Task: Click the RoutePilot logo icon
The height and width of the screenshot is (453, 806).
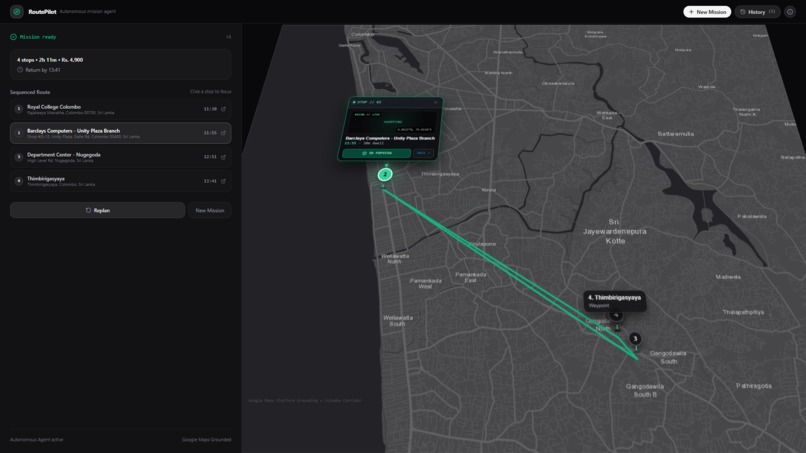Action: (x=16, y=11)
